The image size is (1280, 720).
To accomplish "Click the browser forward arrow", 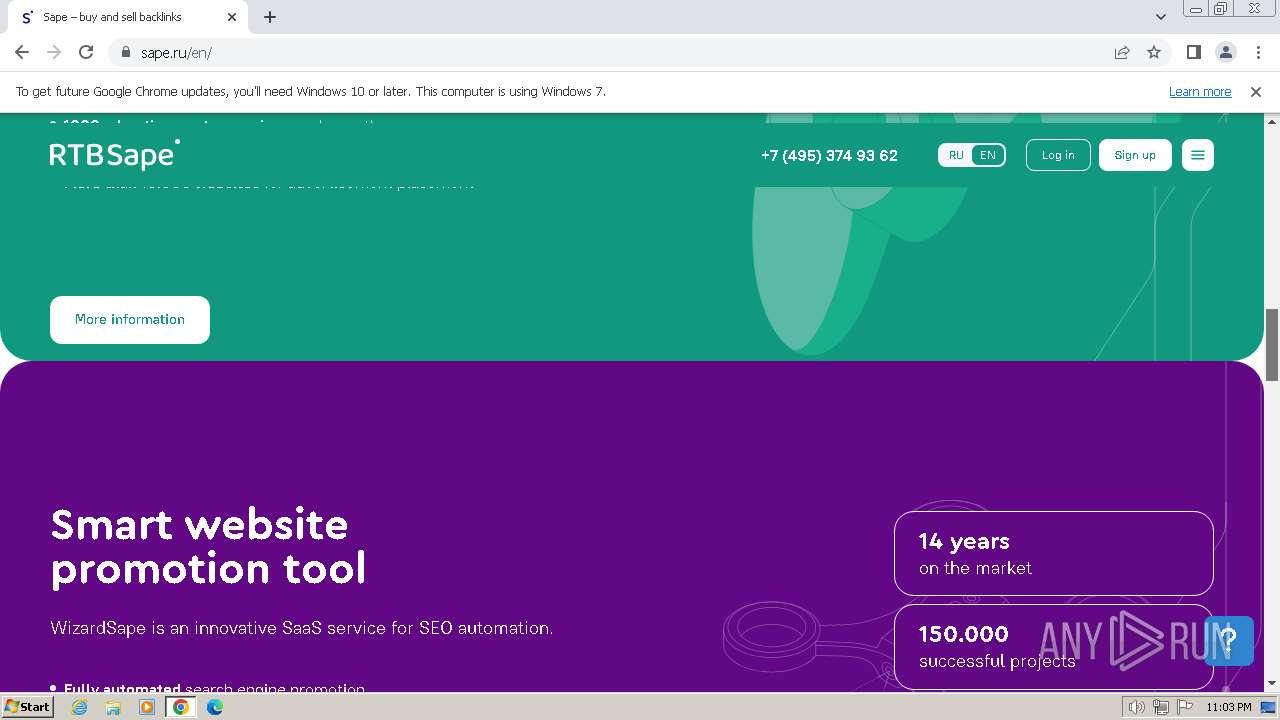I will (x=54, y=52).
